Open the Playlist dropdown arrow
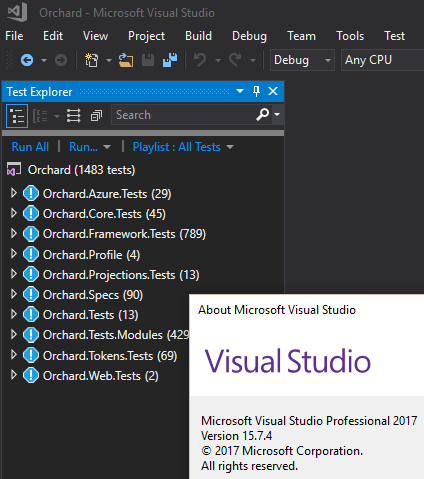The image size is (424, 479). (x=230, y=147)
